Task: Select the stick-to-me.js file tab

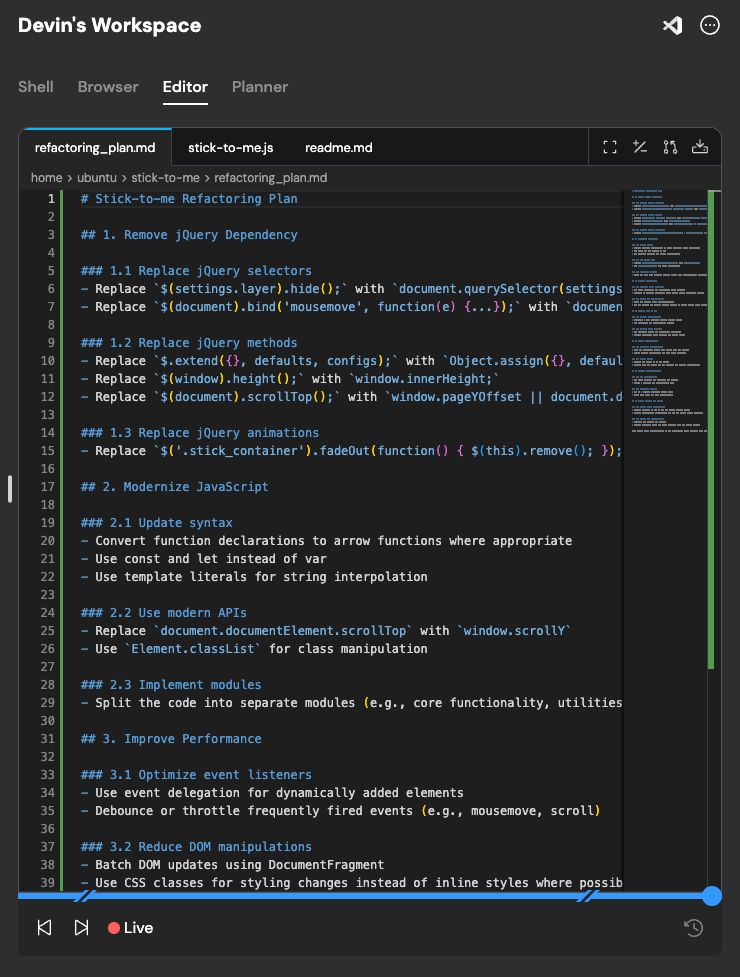Action: point(231,147)
